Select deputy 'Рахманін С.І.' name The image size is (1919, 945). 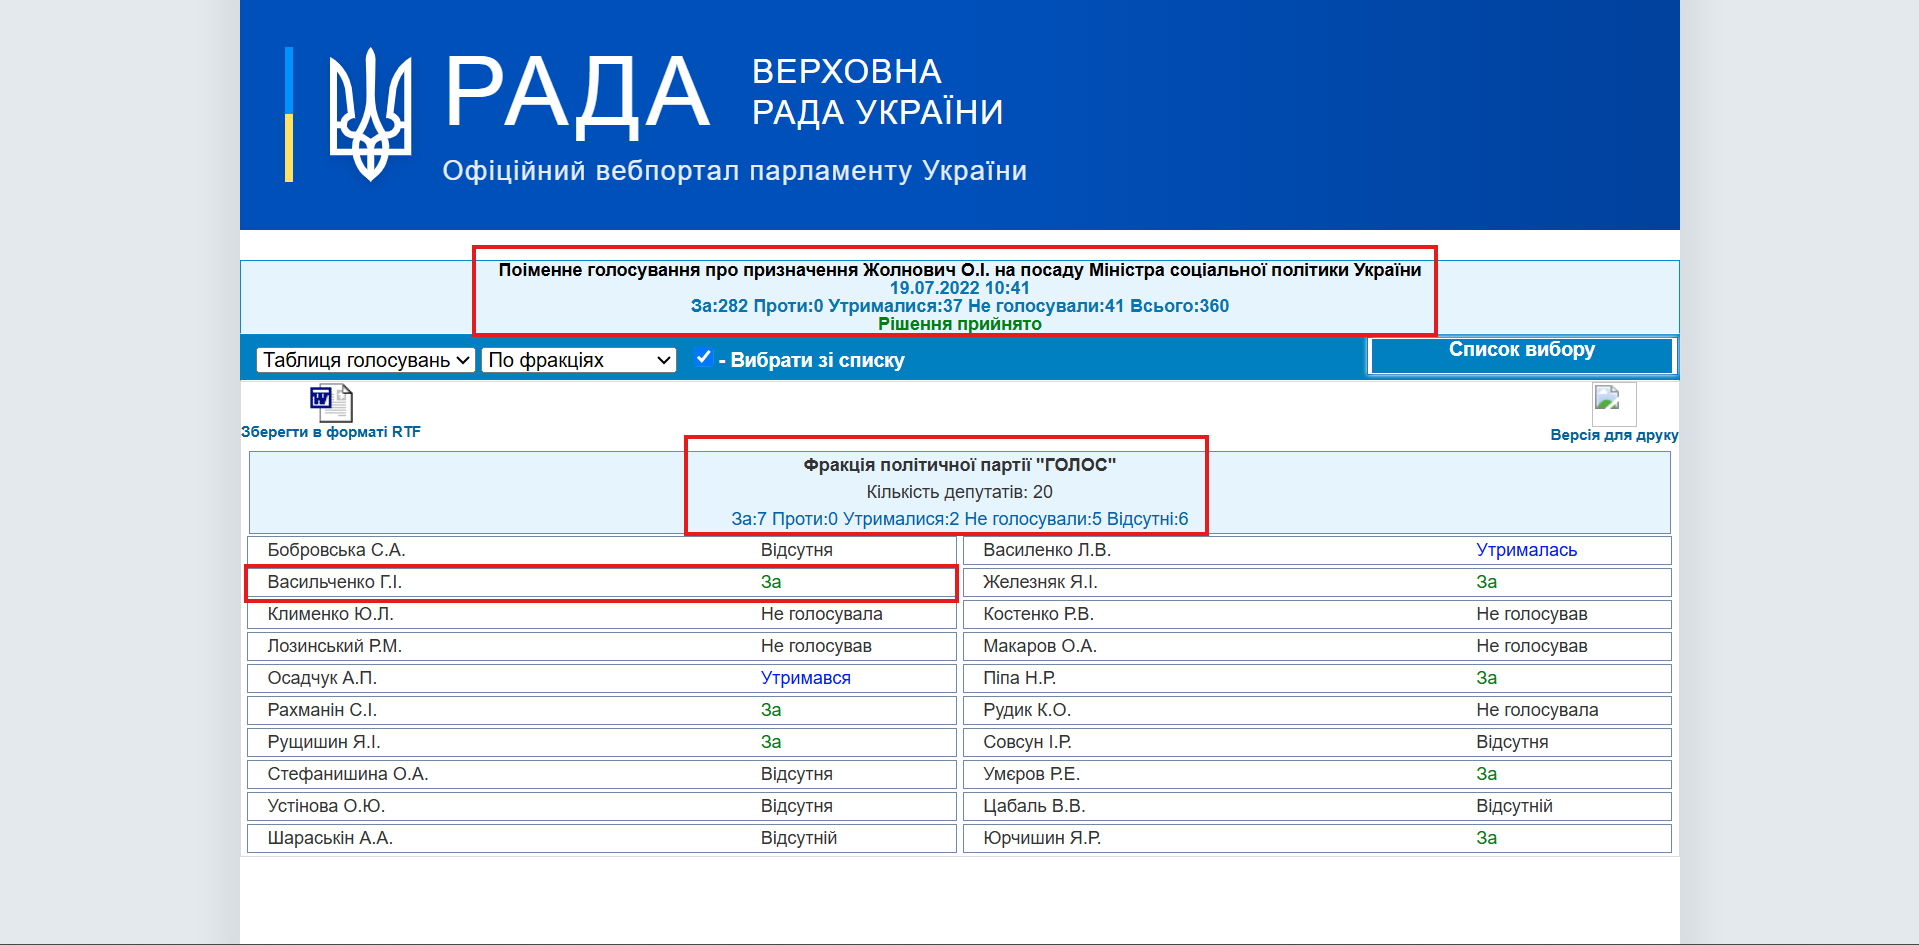point(322,710)
